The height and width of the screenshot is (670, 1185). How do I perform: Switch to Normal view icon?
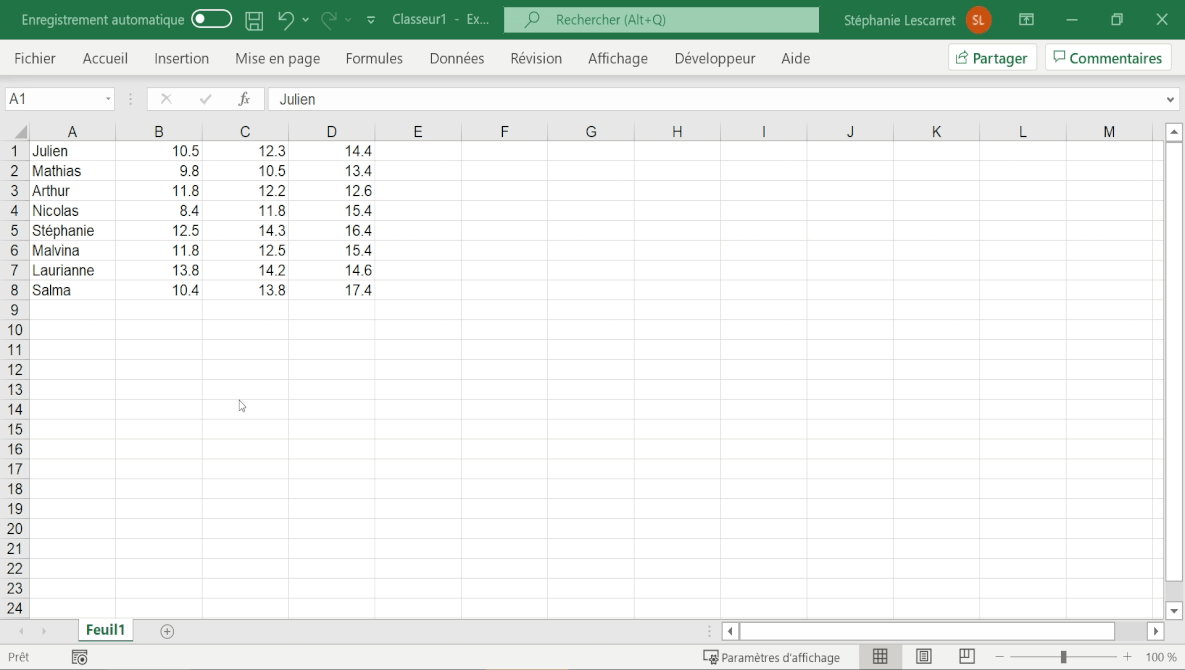880,656
